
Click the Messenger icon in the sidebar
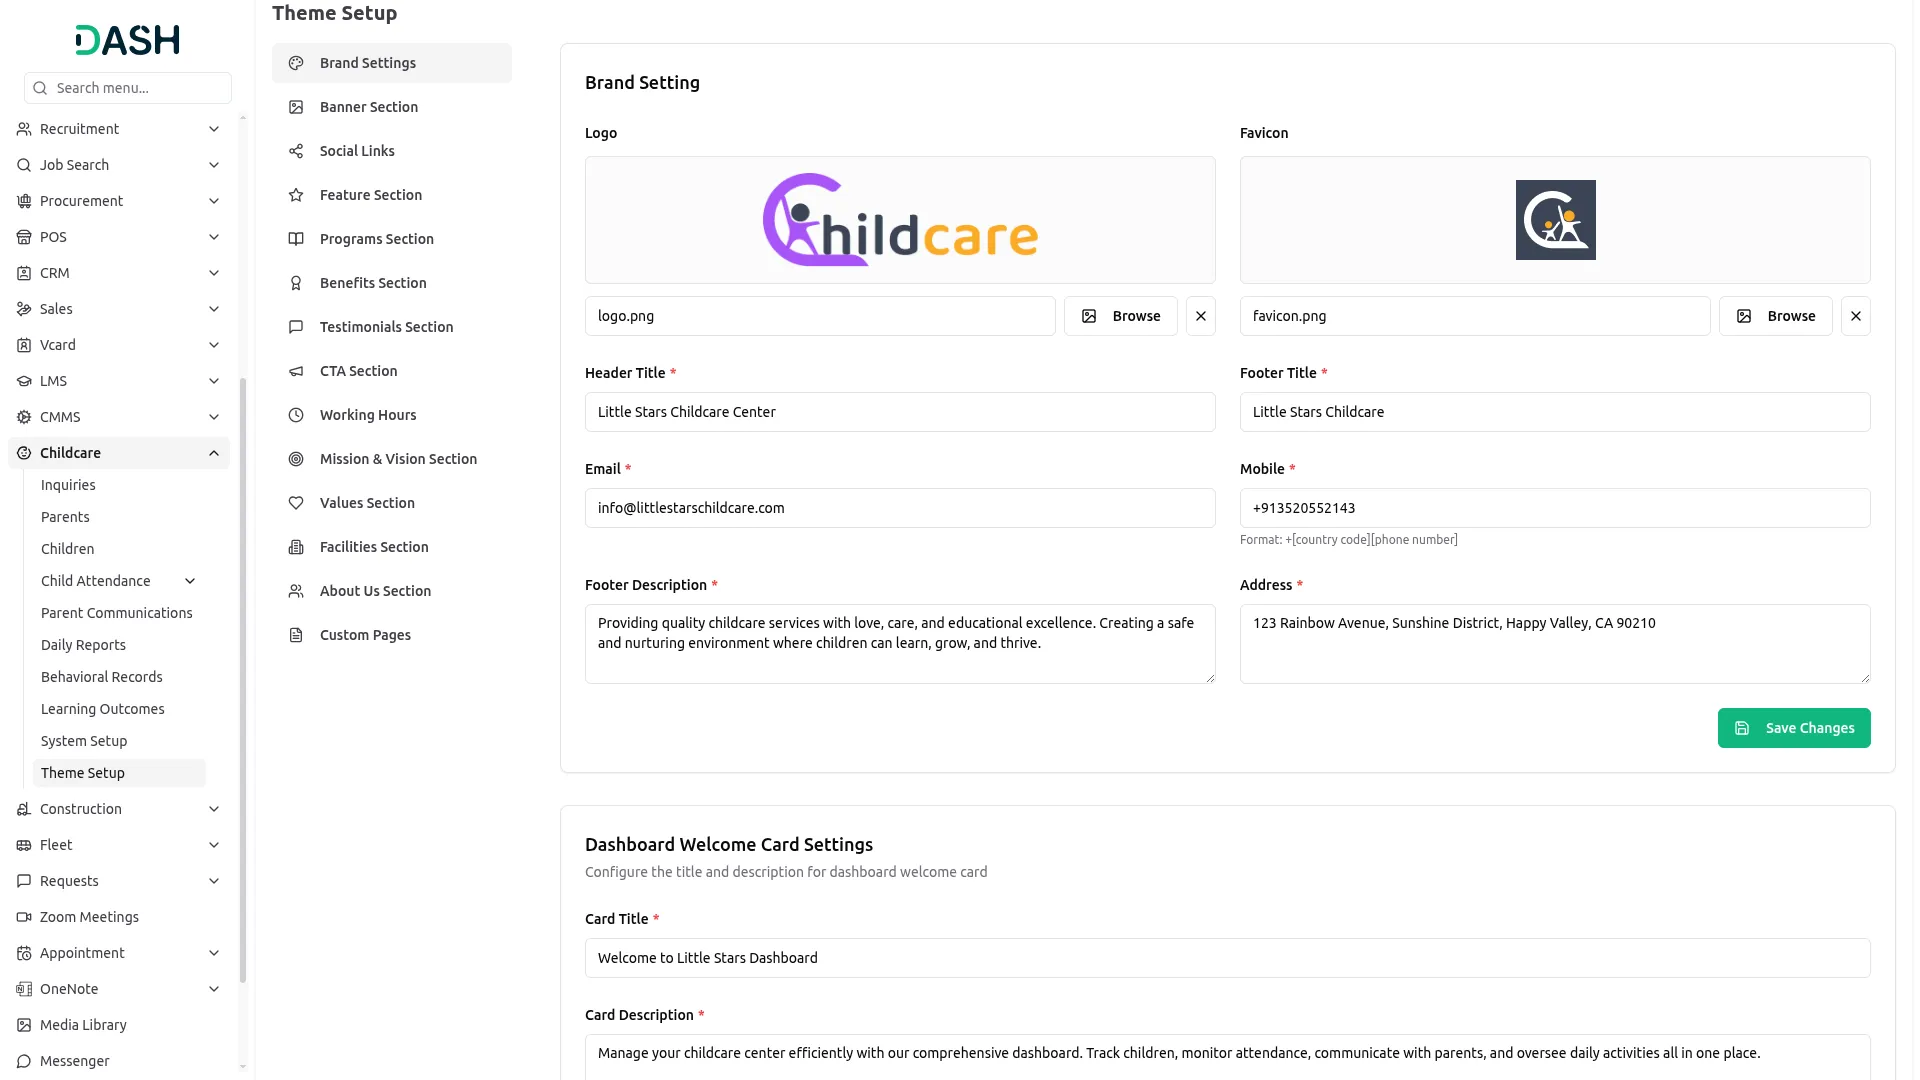pos(23,1060)
